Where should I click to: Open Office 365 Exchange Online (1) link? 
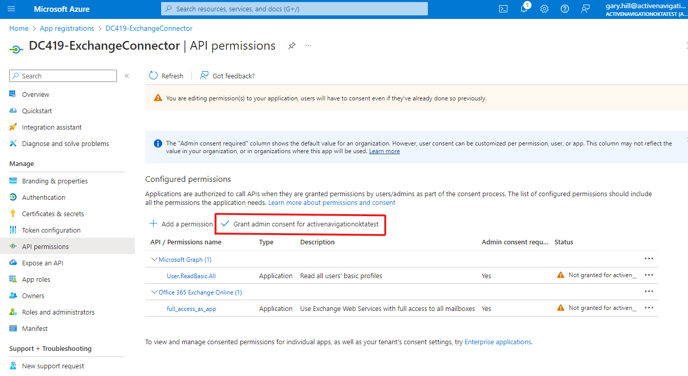[200, 292]
